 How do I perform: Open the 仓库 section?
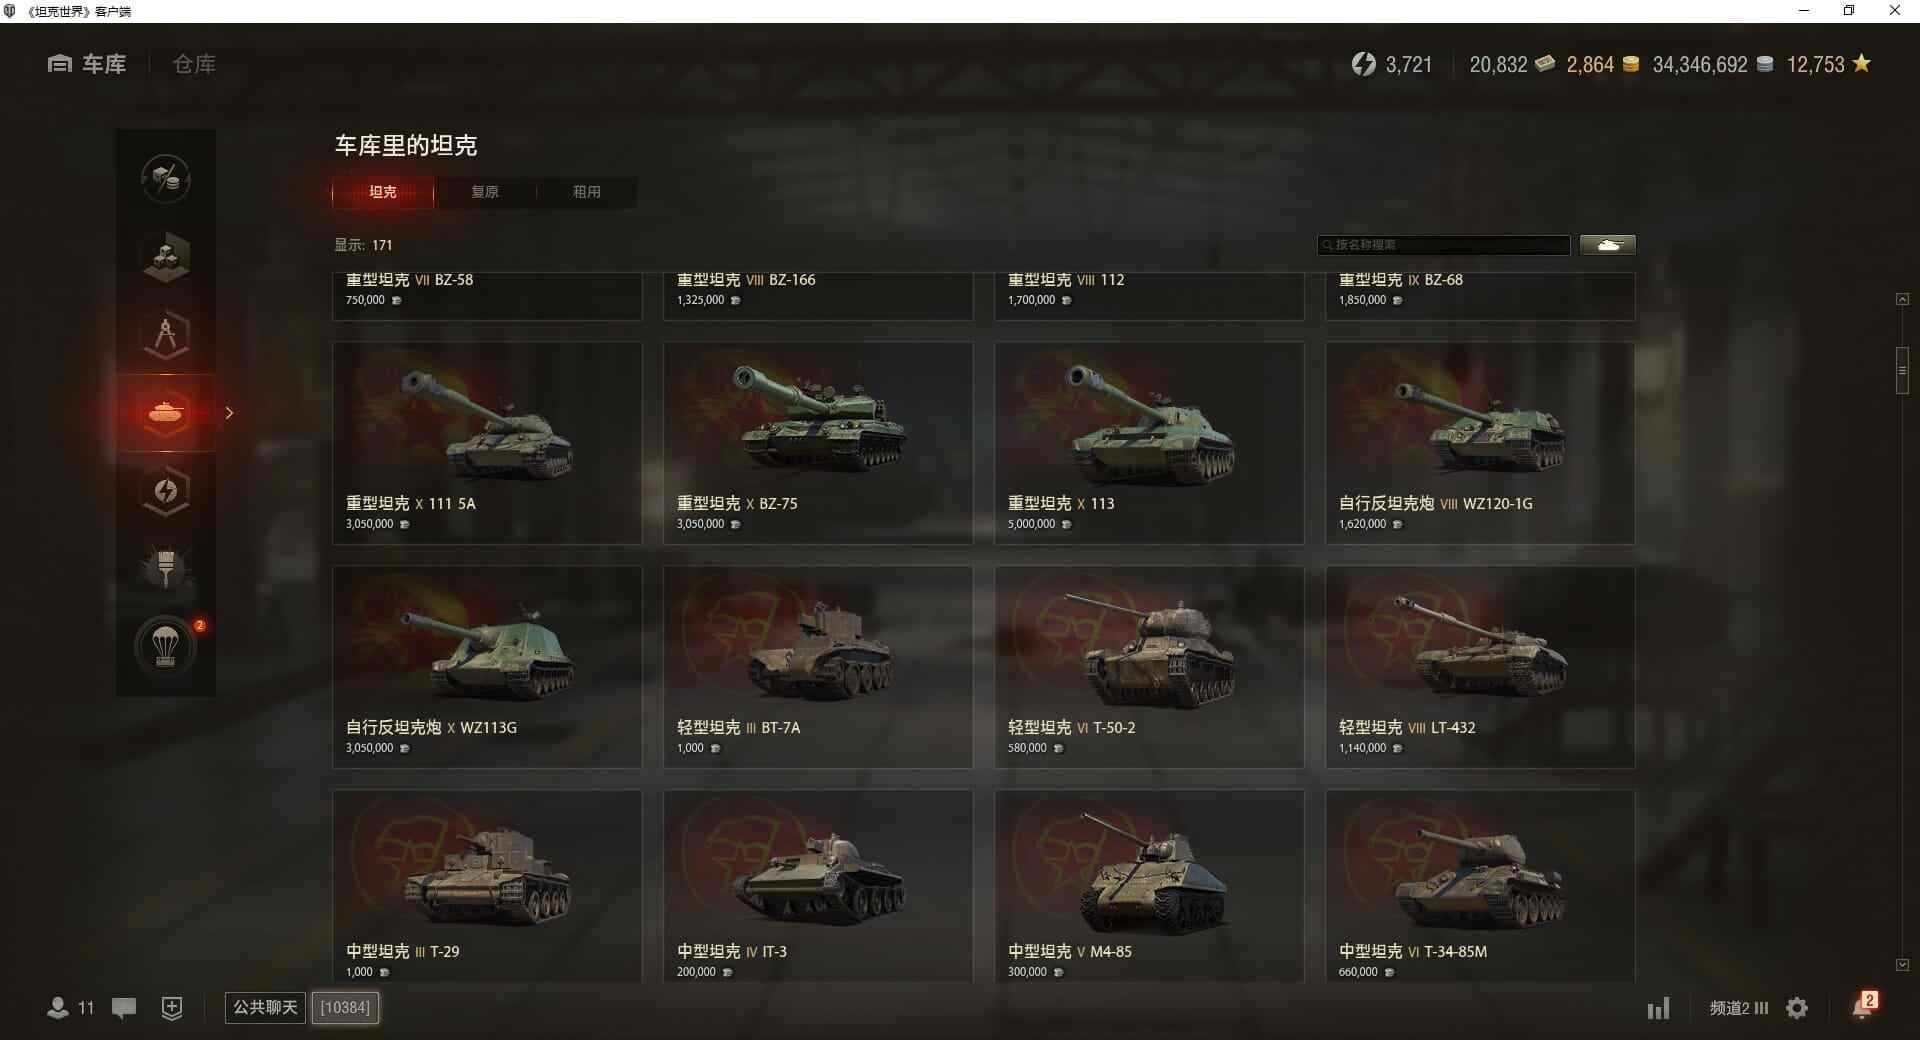point(194,64)
